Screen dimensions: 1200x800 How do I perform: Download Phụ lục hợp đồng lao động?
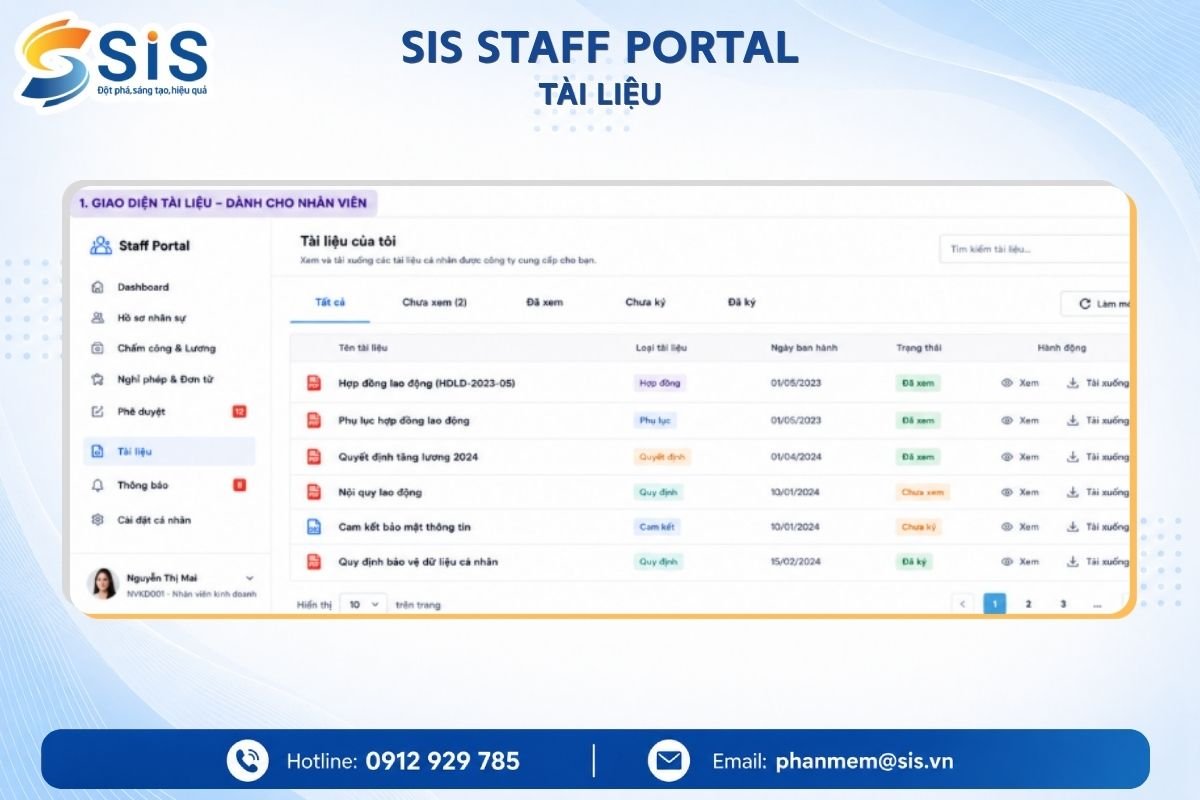(x=1097, y=420)
